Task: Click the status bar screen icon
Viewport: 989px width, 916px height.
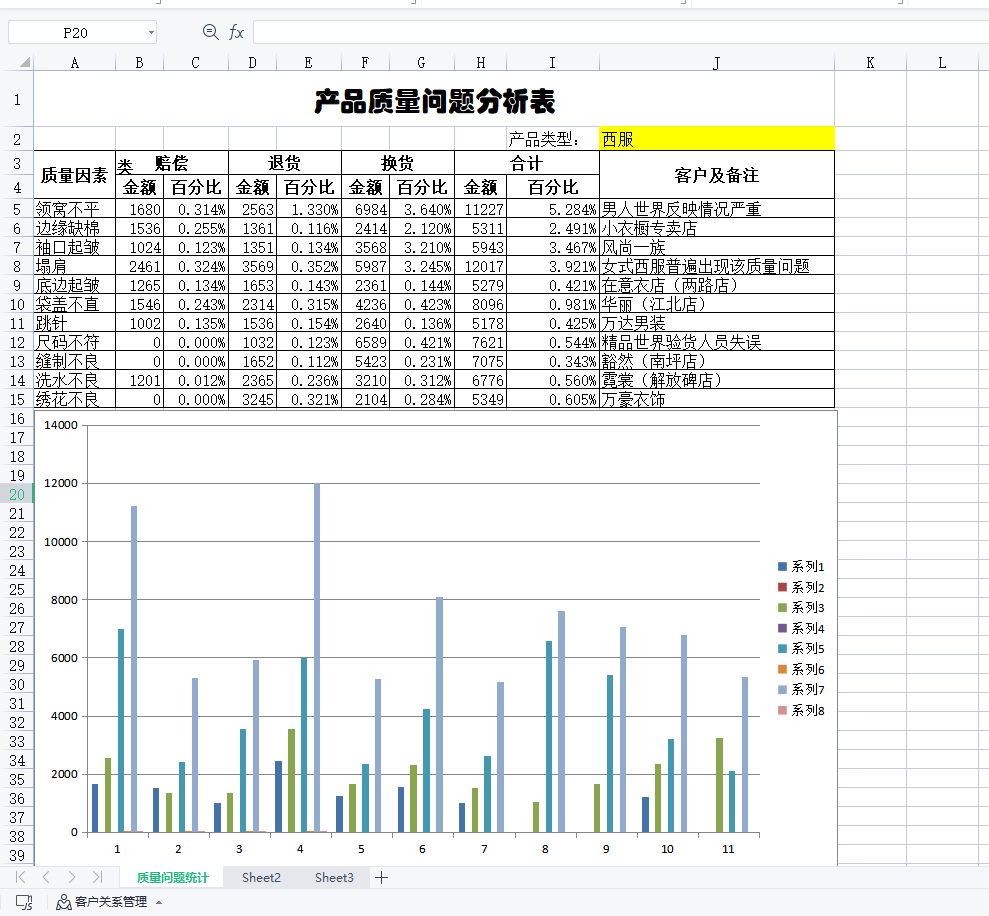Action: point(24,902)
